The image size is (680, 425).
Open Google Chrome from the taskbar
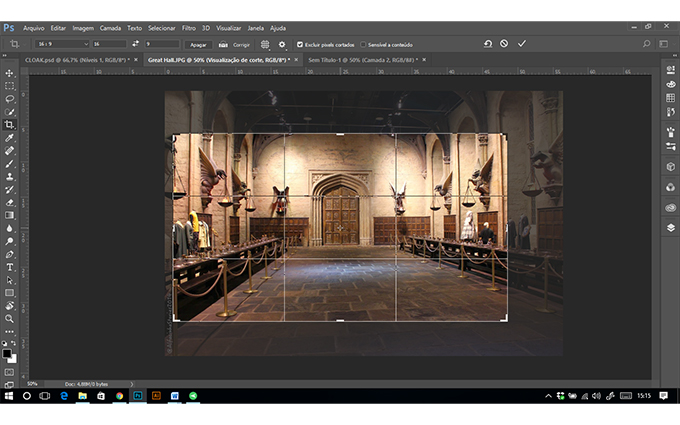coord(119,396)
